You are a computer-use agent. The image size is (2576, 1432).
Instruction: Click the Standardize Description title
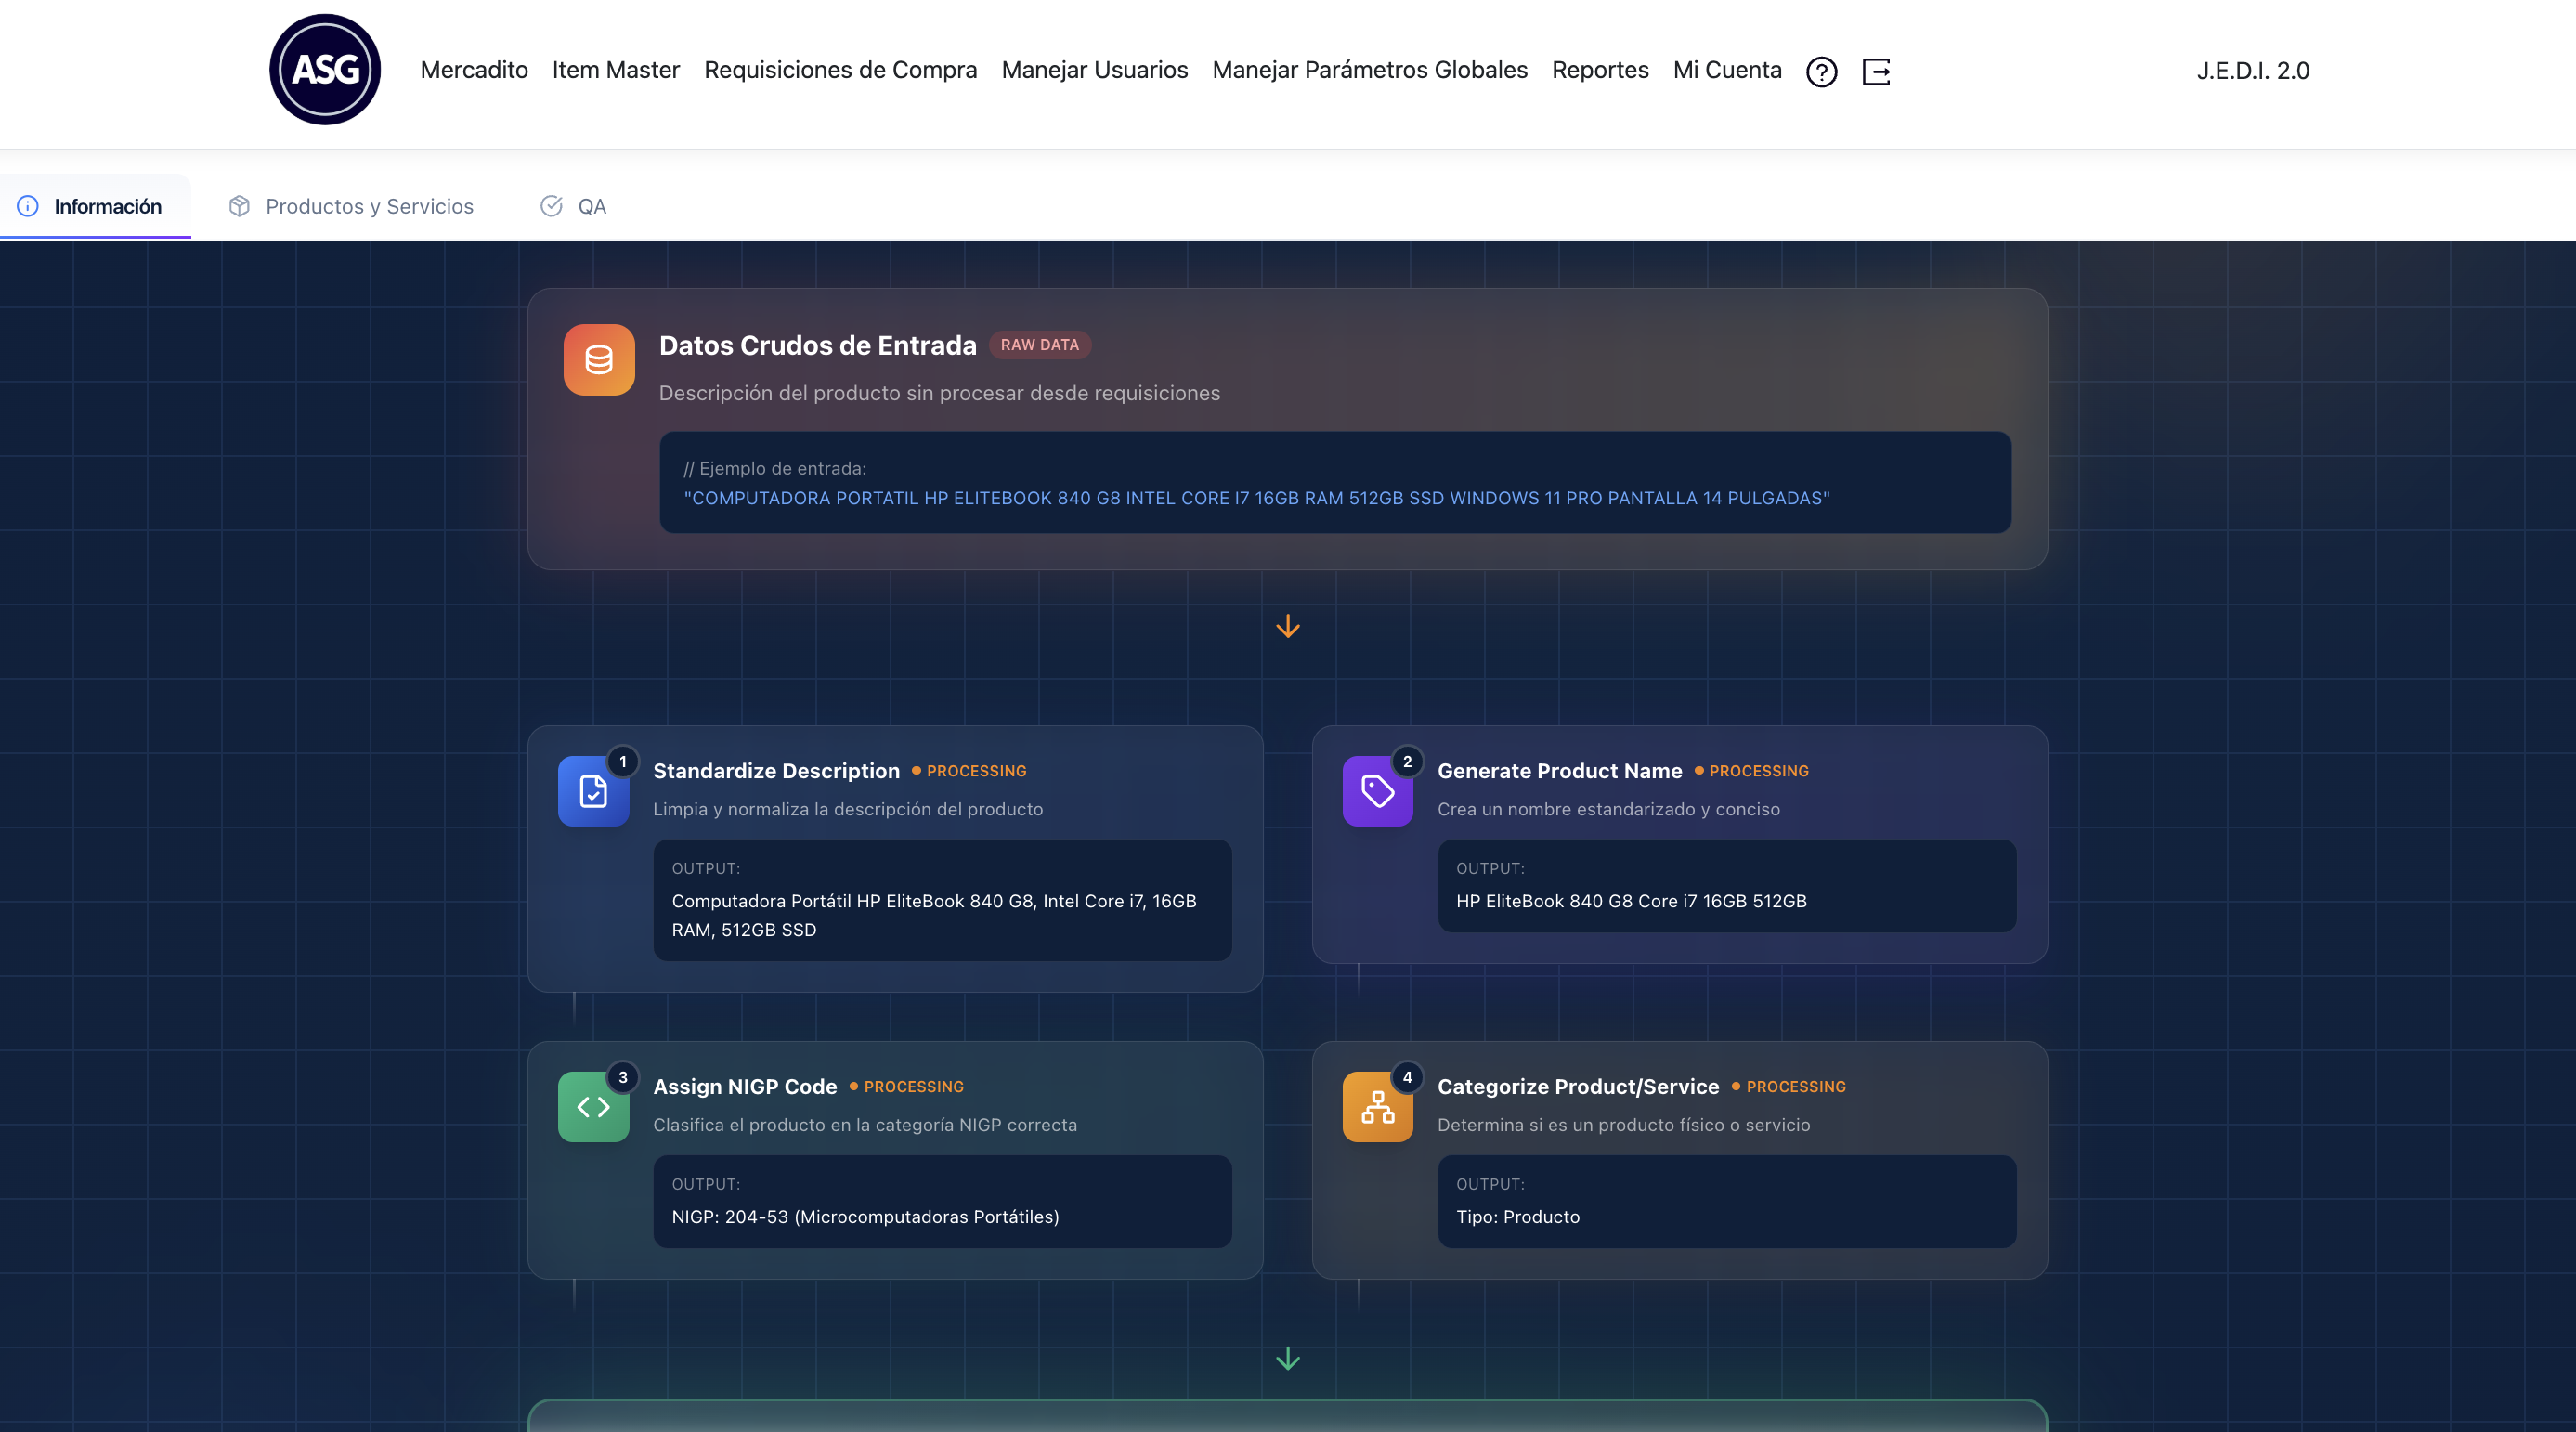[x=776, y=770]
